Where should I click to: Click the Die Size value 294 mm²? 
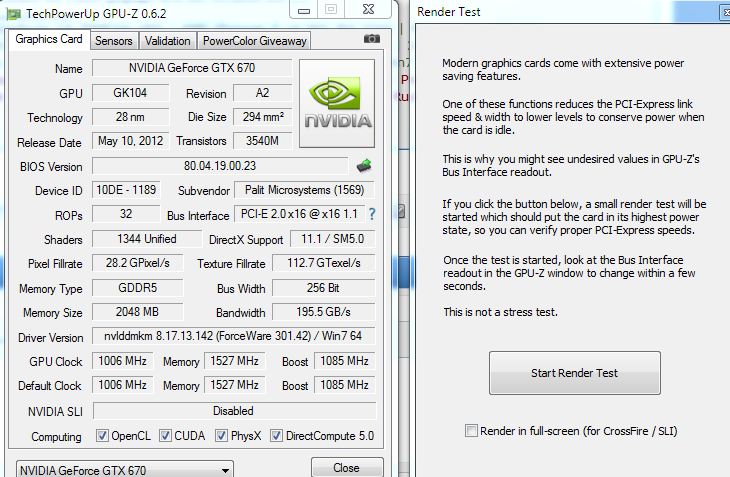[263, 117]
